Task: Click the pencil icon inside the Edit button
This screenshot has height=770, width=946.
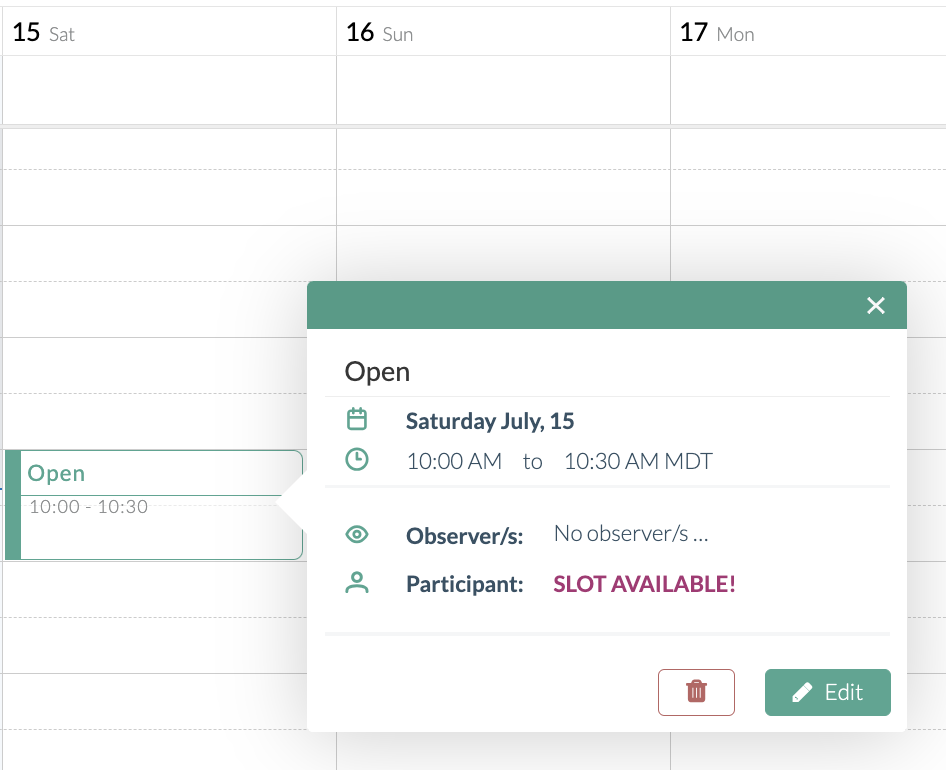Action: coord(801,692)
